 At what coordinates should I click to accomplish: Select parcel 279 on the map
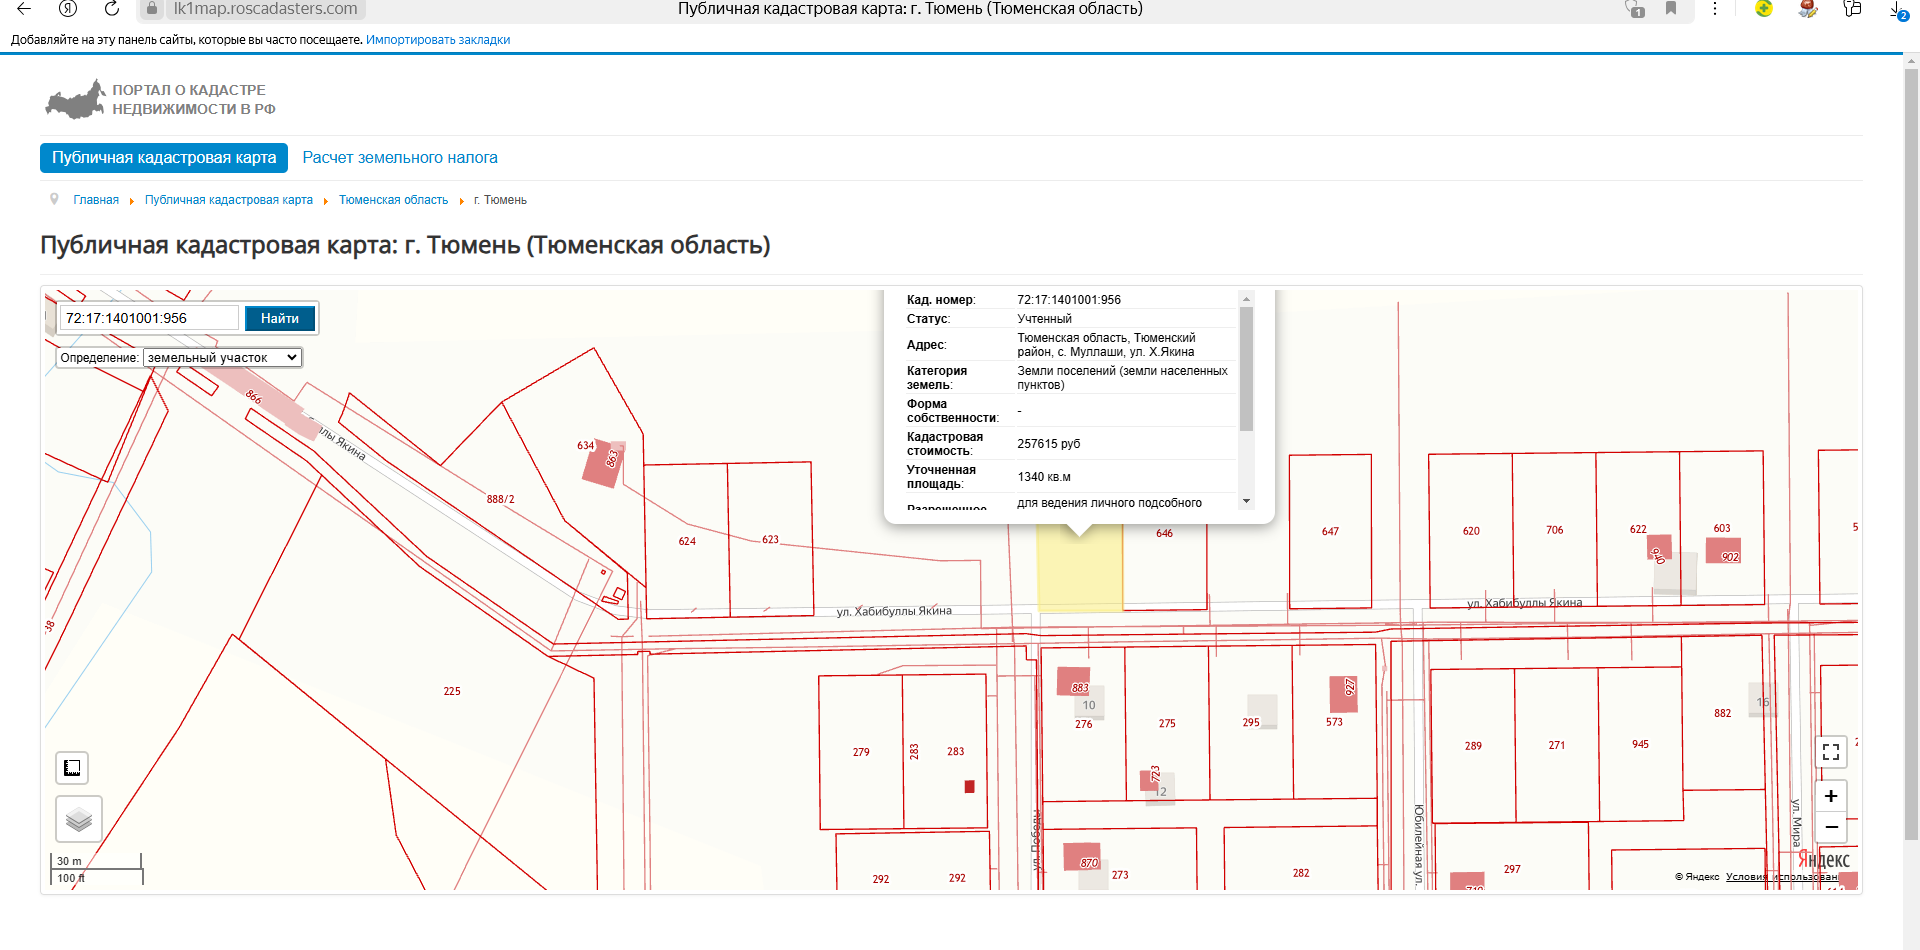(x=861, y=752)
